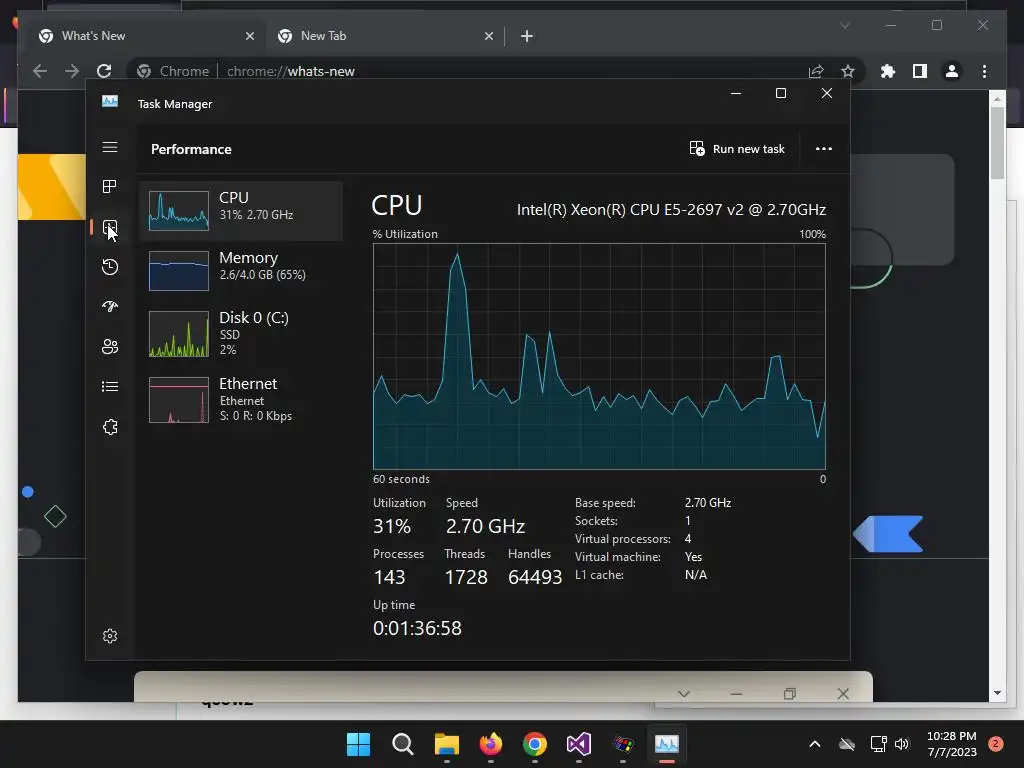Screen dimensions: 1024x768
Task: Go forward in Chrome
Action: point(72,71)
